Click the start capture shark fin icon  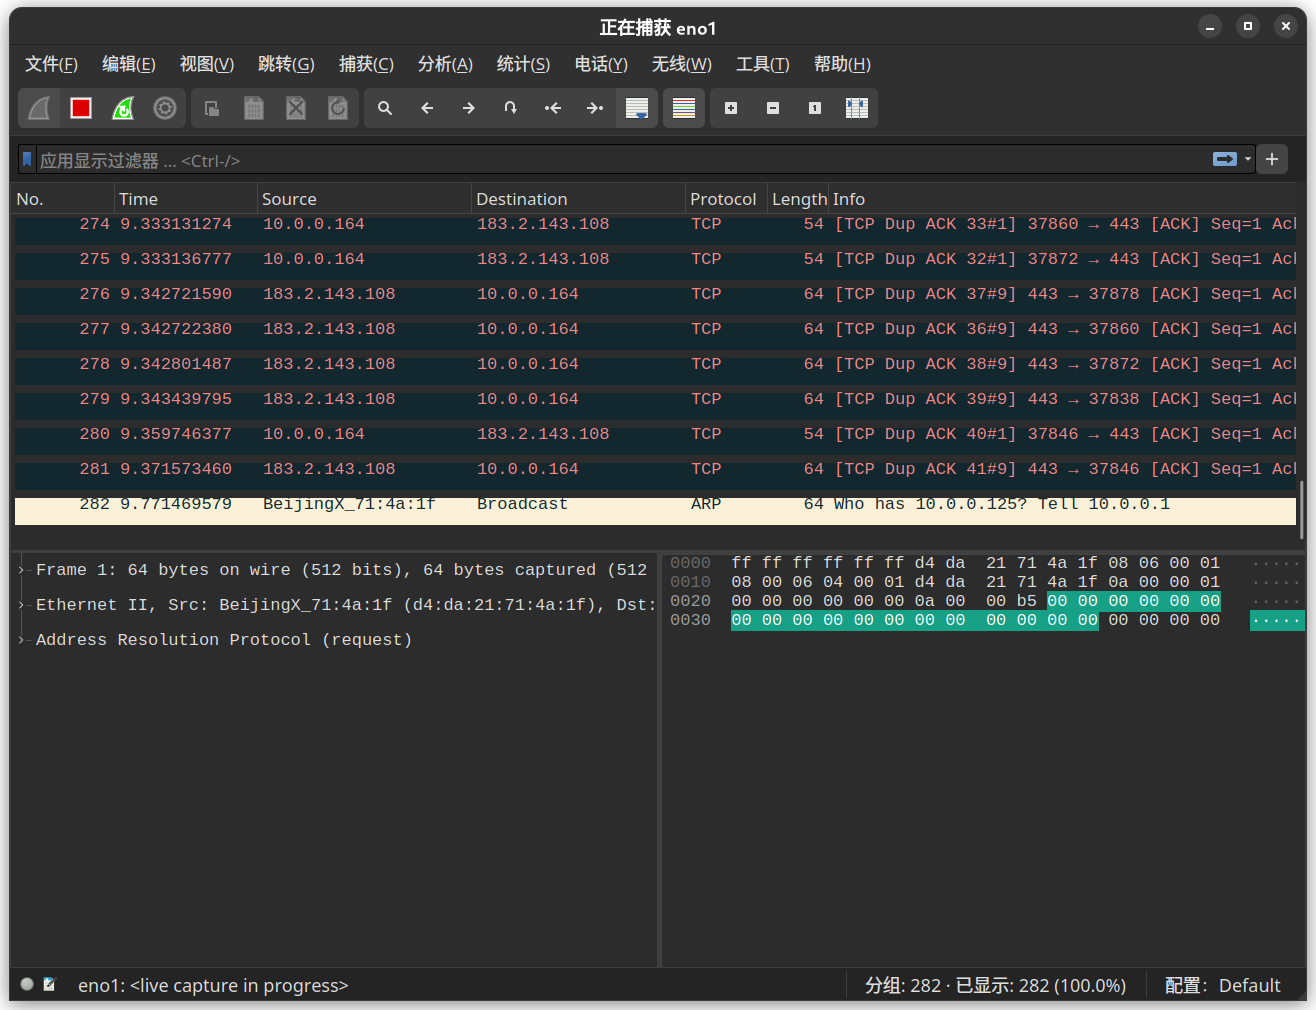point(39,108)
